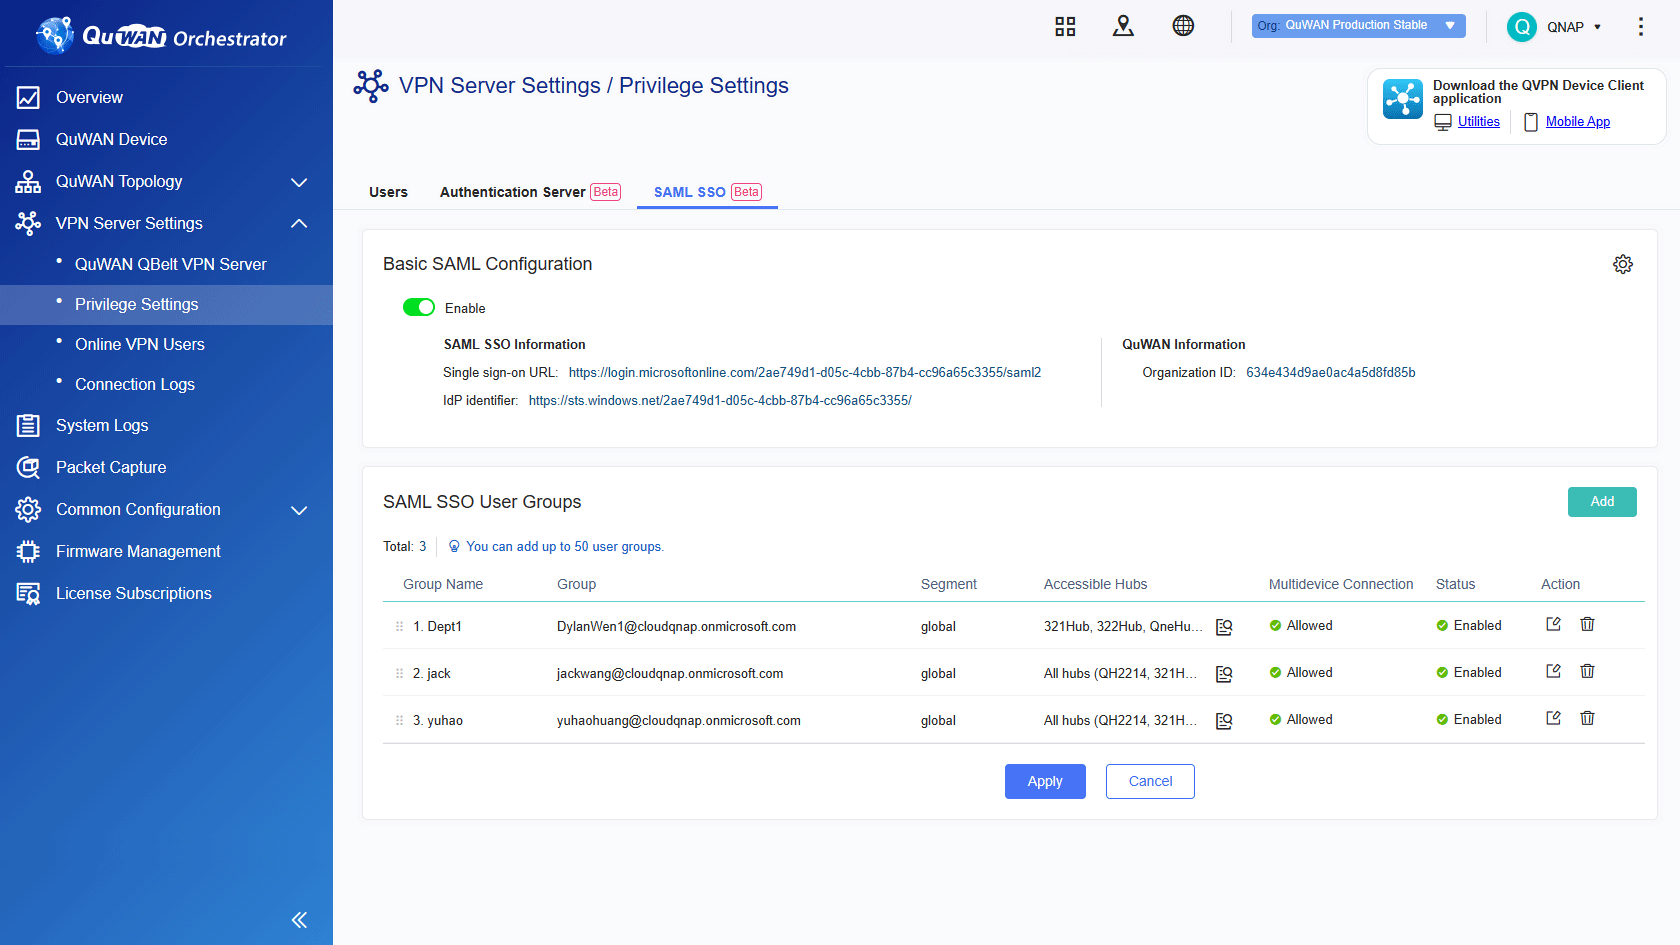Open the vertical three-dot more menu
The height and width of the screenshot is (945, 1680).
1641,27
